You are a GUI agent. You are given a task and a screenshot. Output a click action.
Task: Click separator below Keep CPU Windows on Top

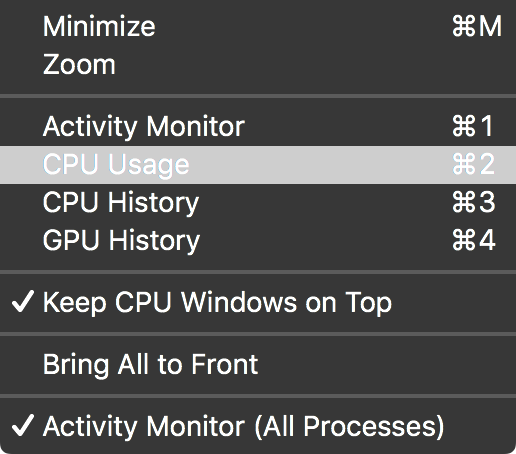(258, 334)
